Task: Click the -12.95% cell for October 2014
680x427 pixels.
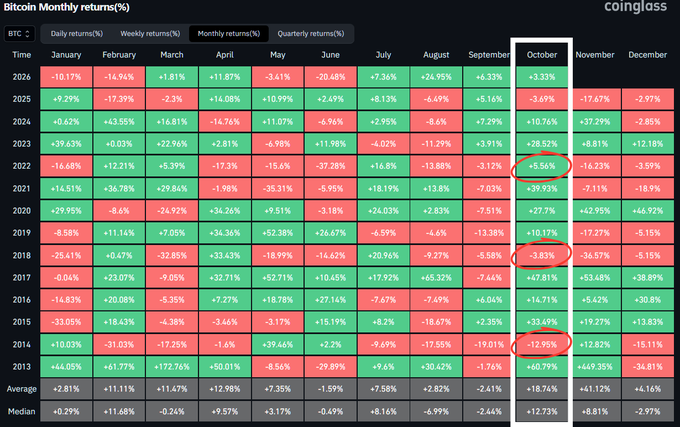Action: [542, 345]
